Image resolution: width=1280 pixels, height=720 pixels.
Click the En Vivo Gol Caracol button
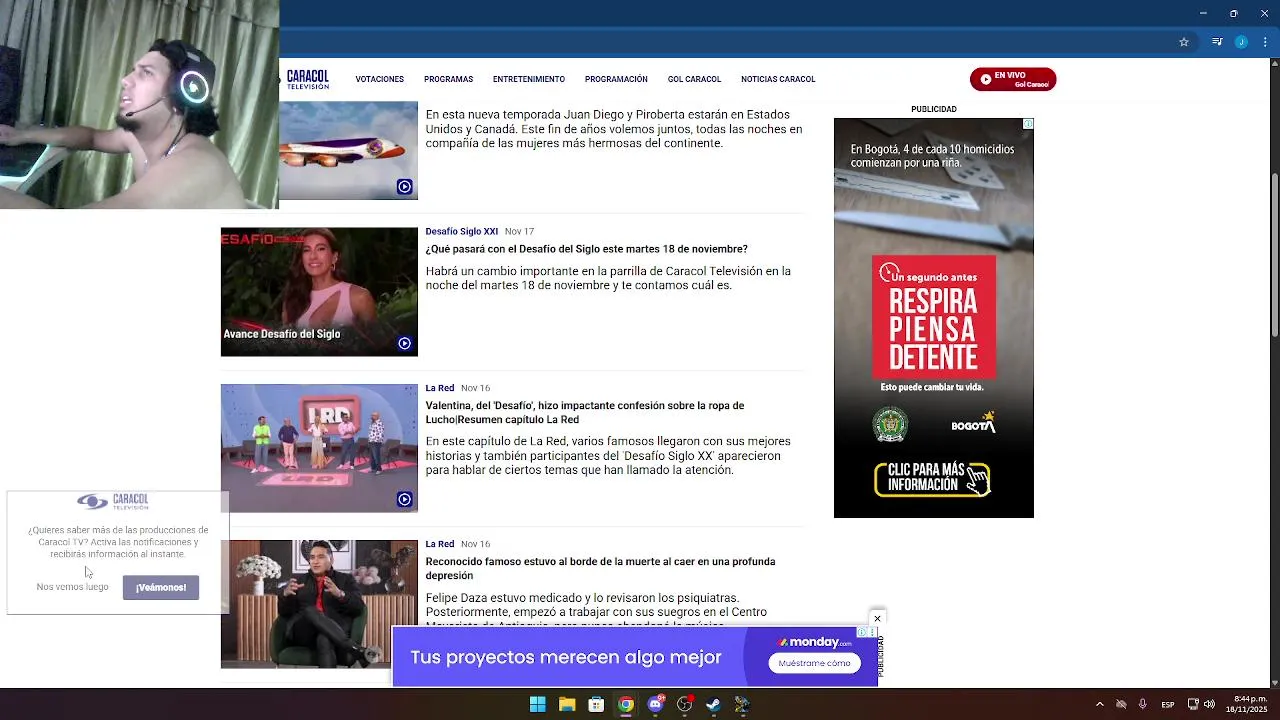pos(1013,79)
